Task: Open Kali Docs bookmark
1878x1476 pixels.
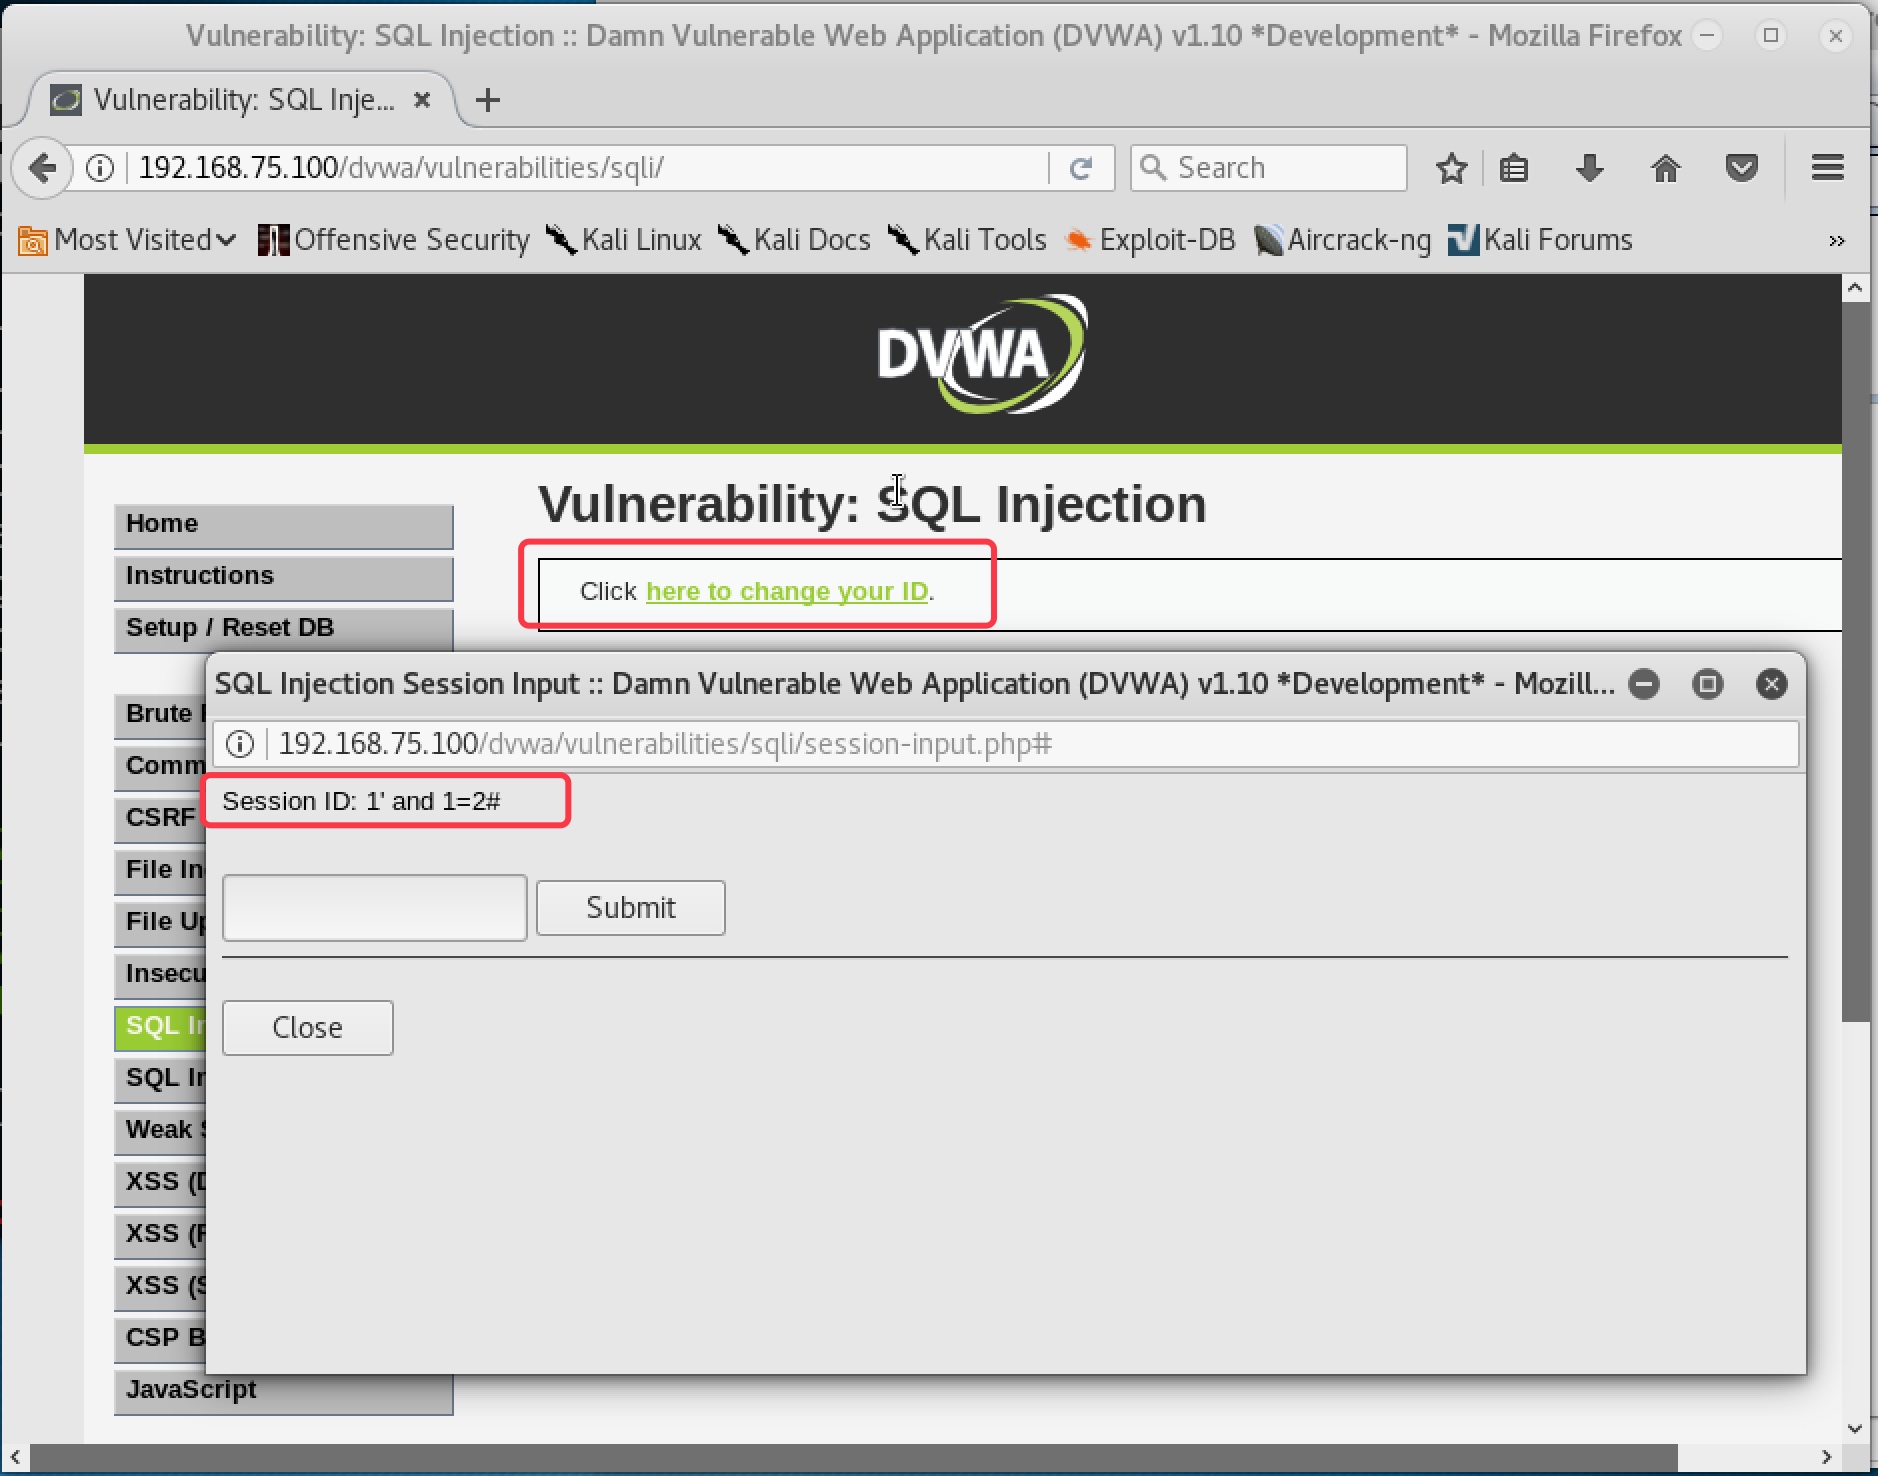Action: pos(795,240)
